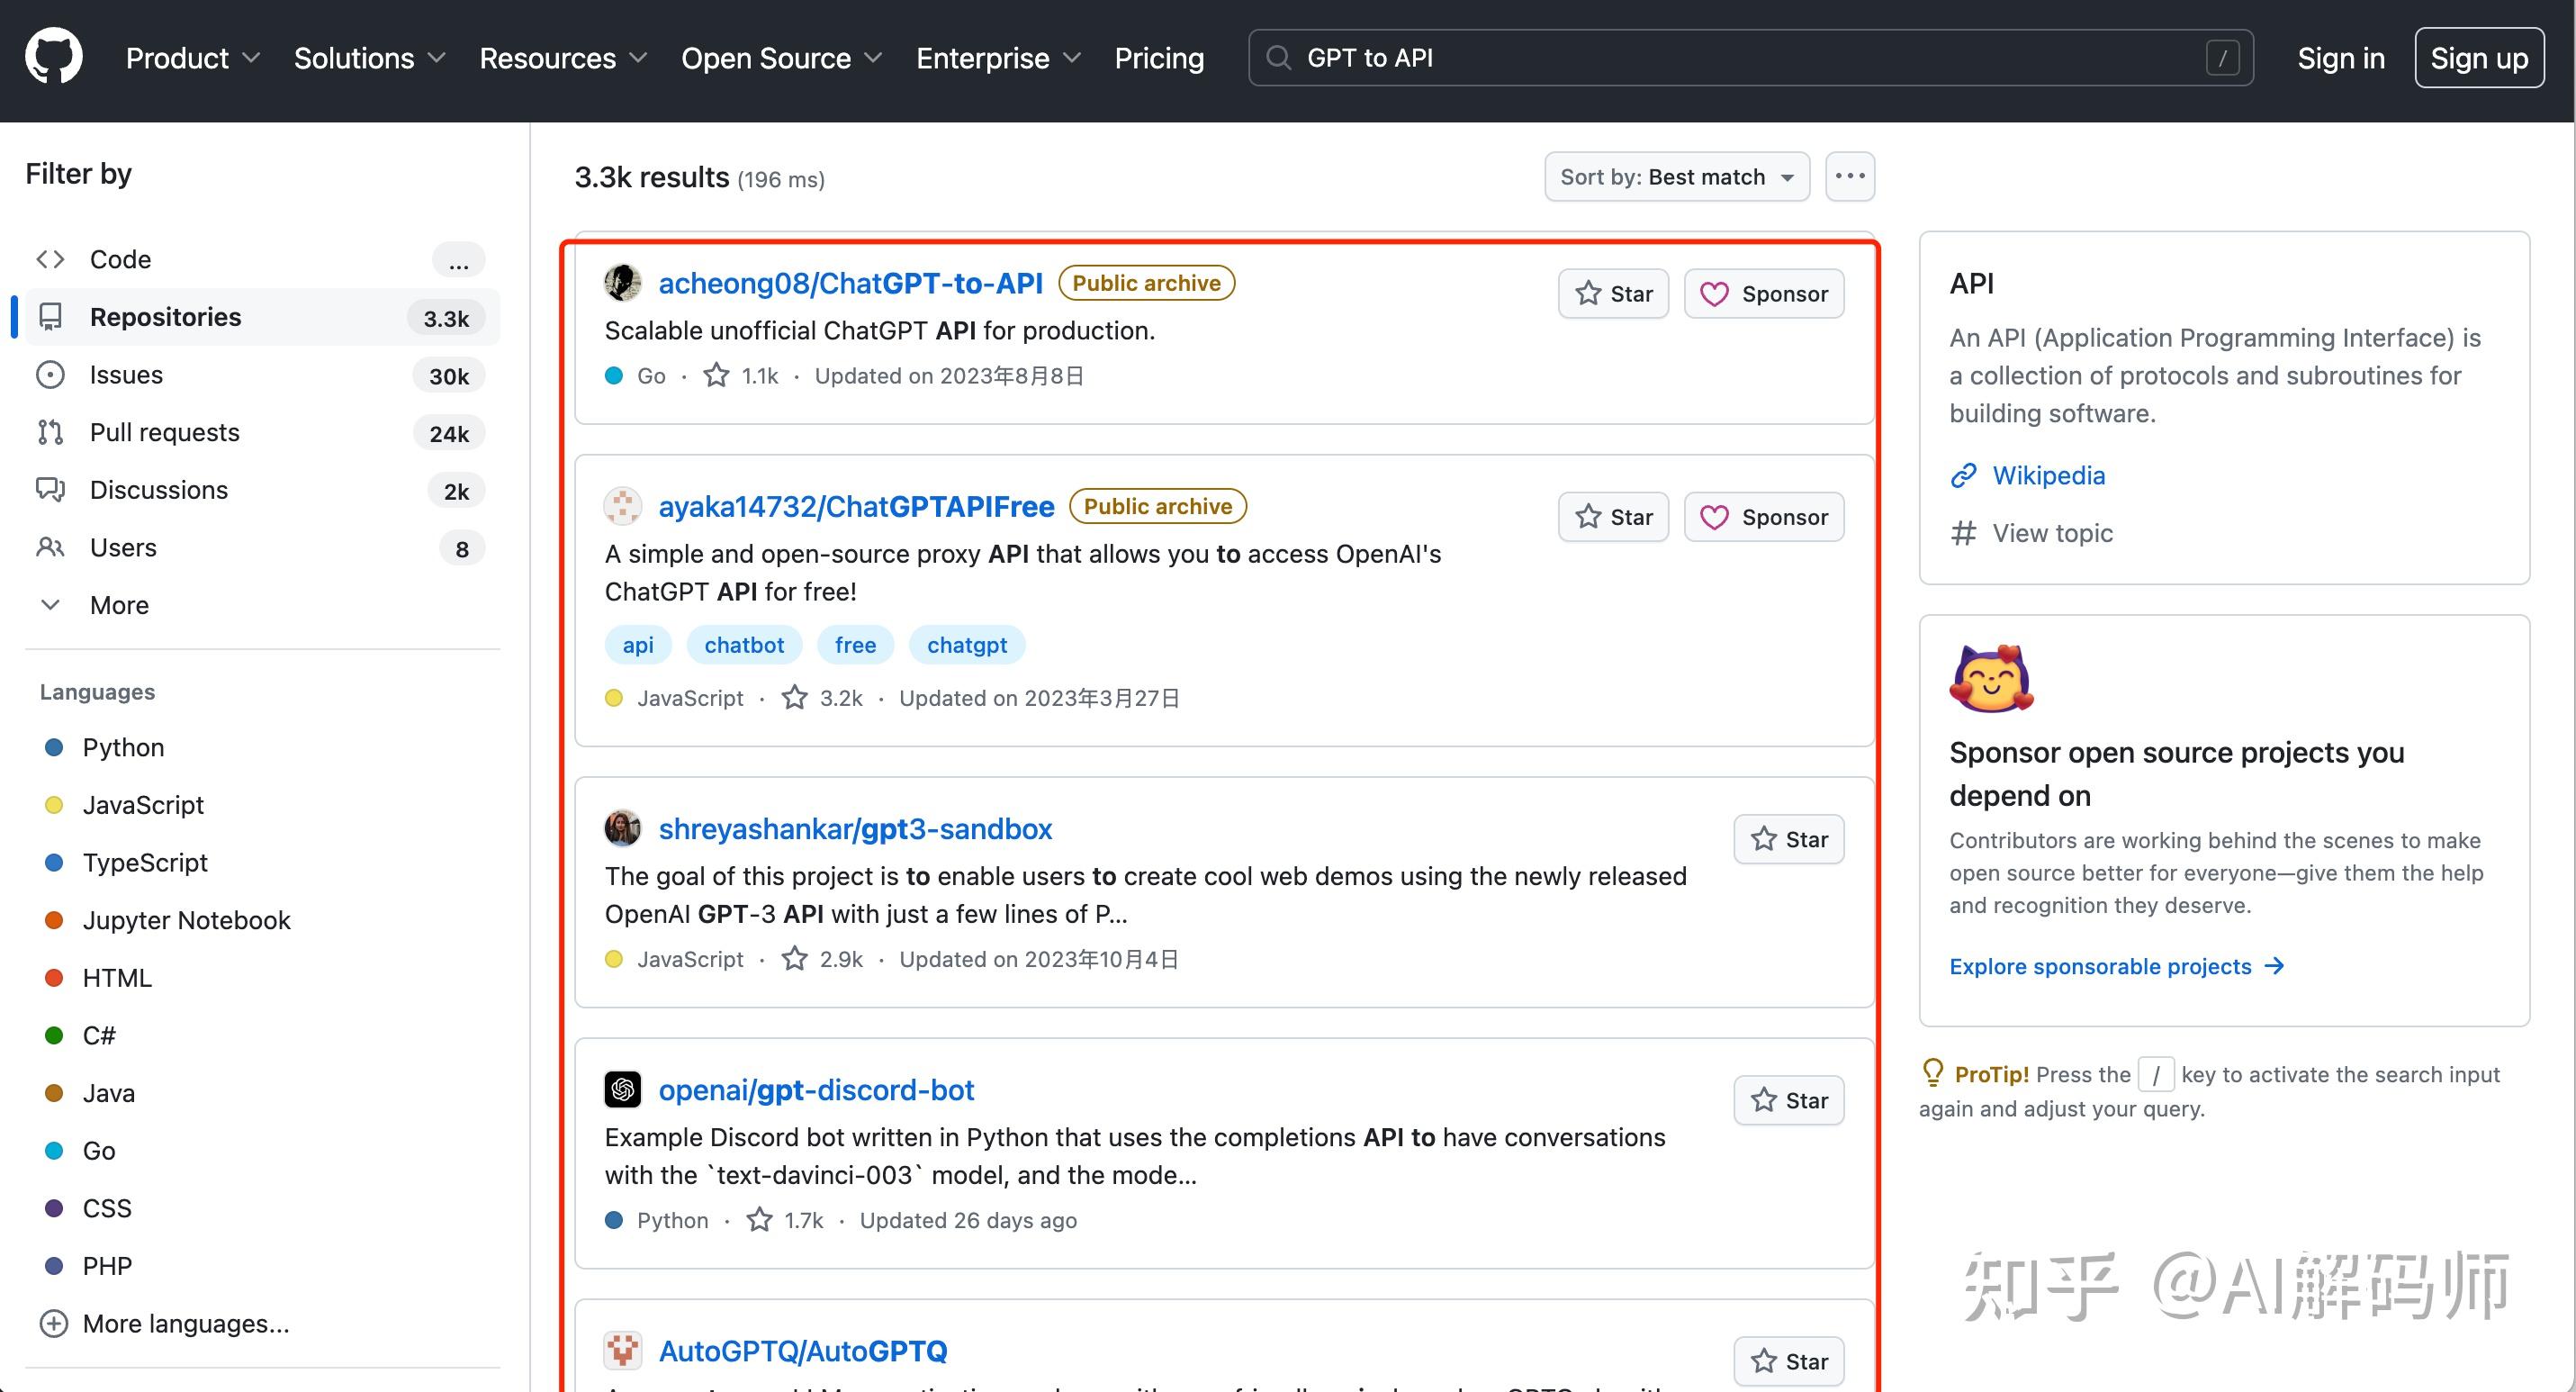The width and height of the screenshot is (2576, 1392).
Task: Click the search magnifier icon
Action: pyautogui.click(x=1278, y=58)
